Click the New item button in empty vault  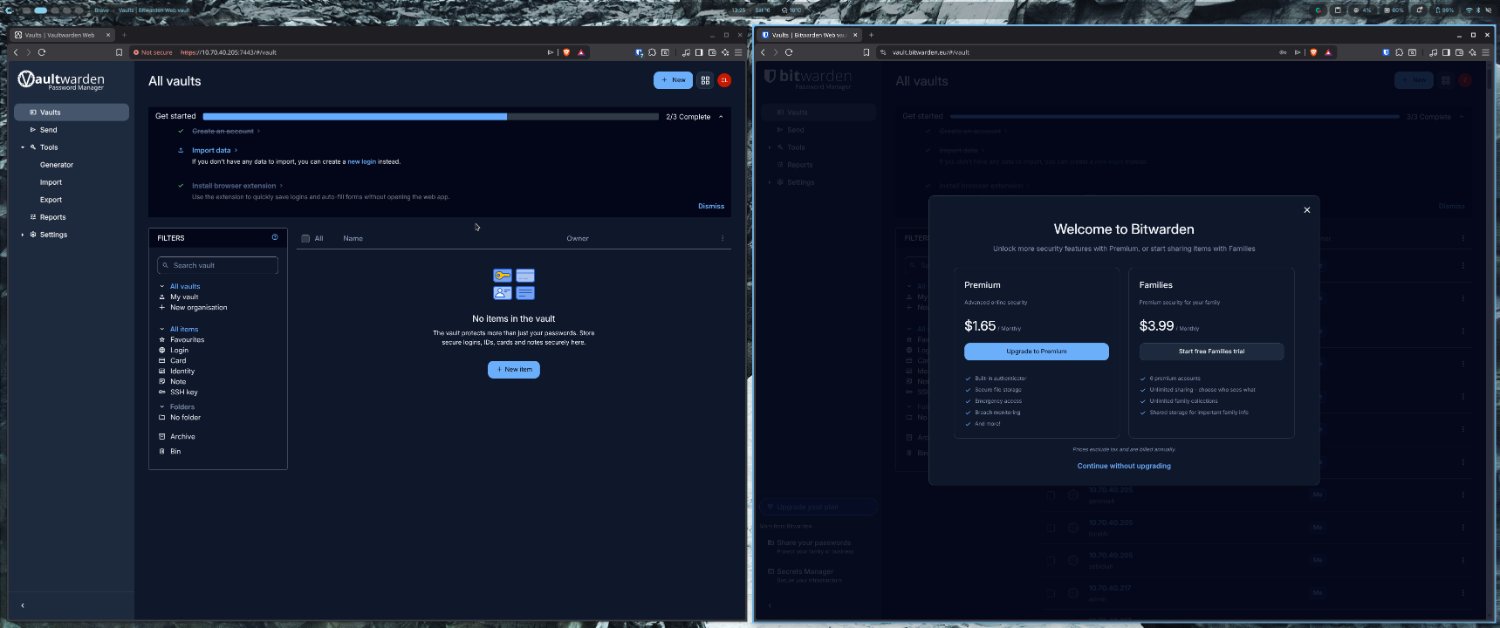tap(514, 369)
